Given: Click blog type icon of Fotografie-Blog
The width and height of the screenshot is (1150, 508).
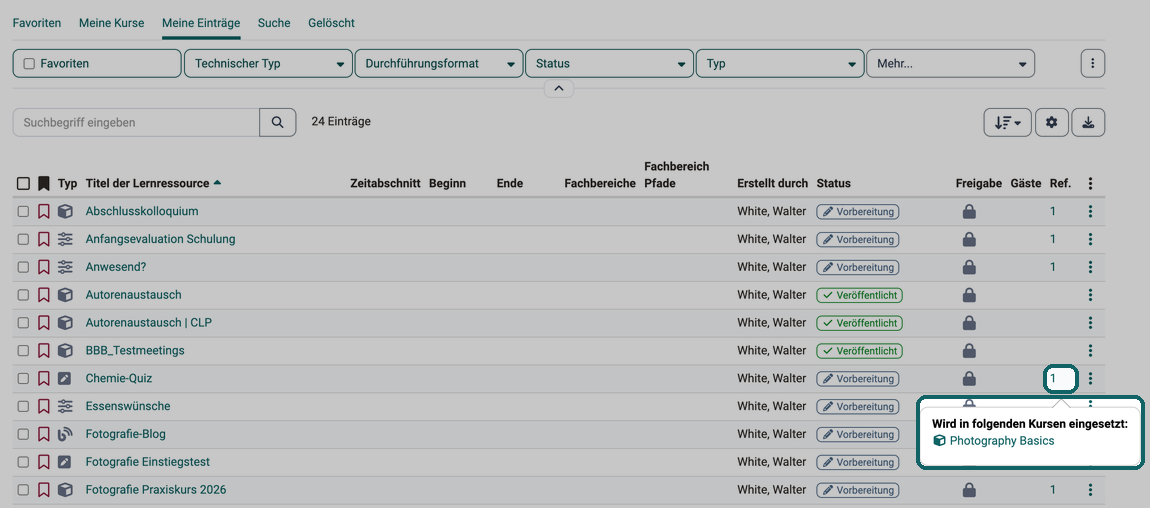Looking at the screenshot, I should point(65,435).
